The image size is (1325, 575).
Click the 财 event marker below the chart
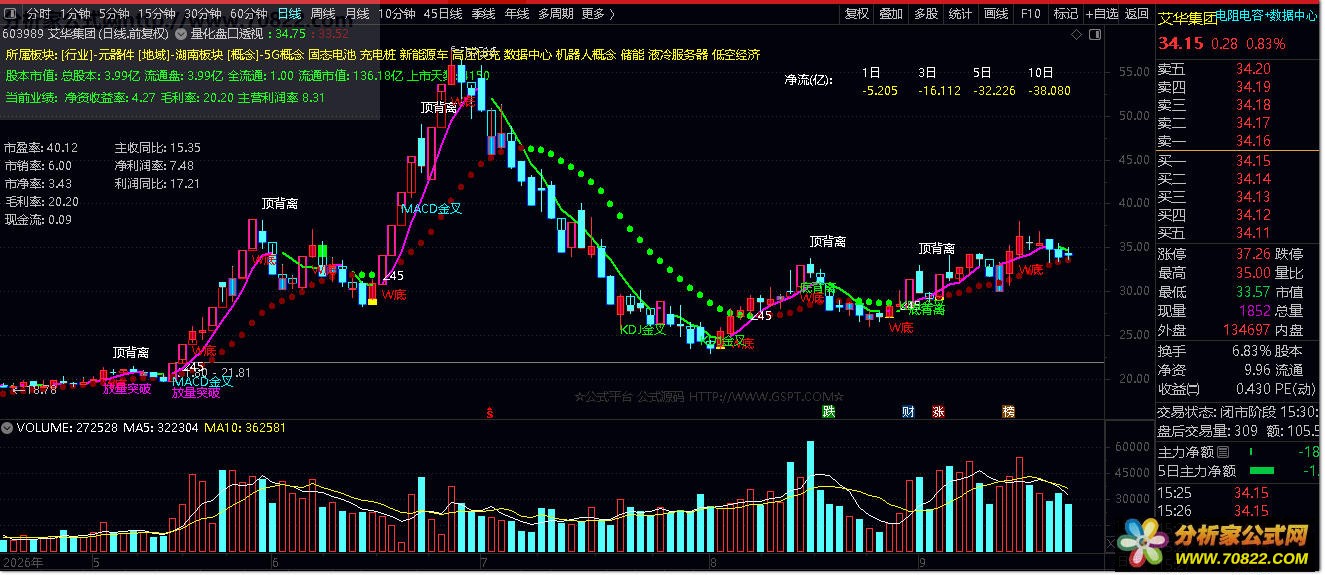point(907,411)
